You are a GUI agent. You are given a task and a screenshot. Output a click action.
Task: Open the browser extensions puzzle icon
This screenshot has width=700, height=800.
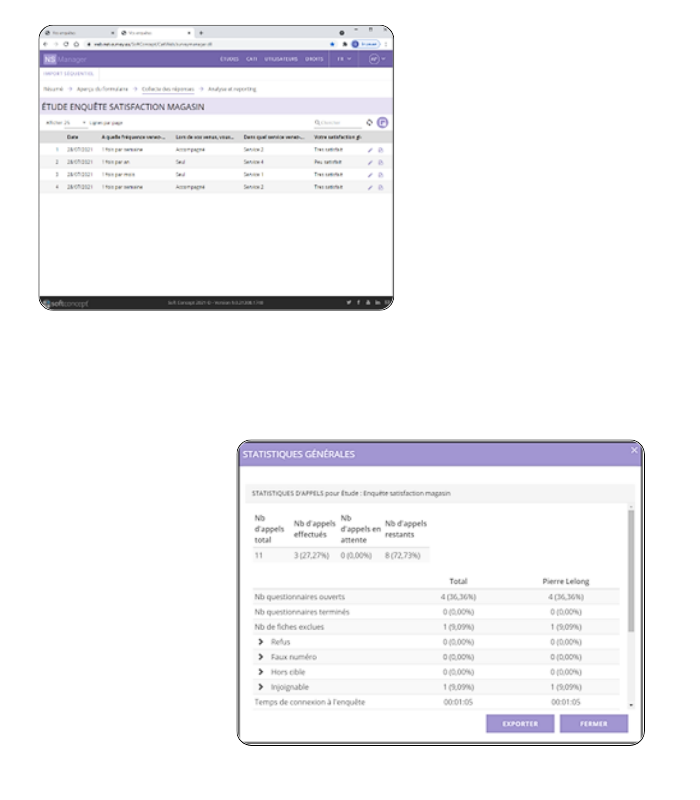tap(344, 44)
